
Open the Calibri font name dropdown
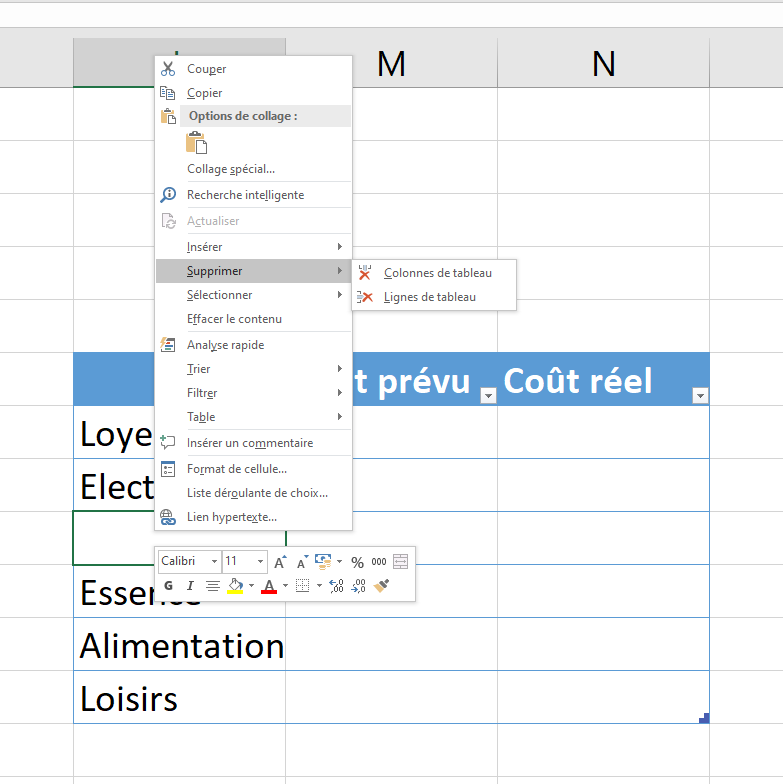(x=214, y=562)
